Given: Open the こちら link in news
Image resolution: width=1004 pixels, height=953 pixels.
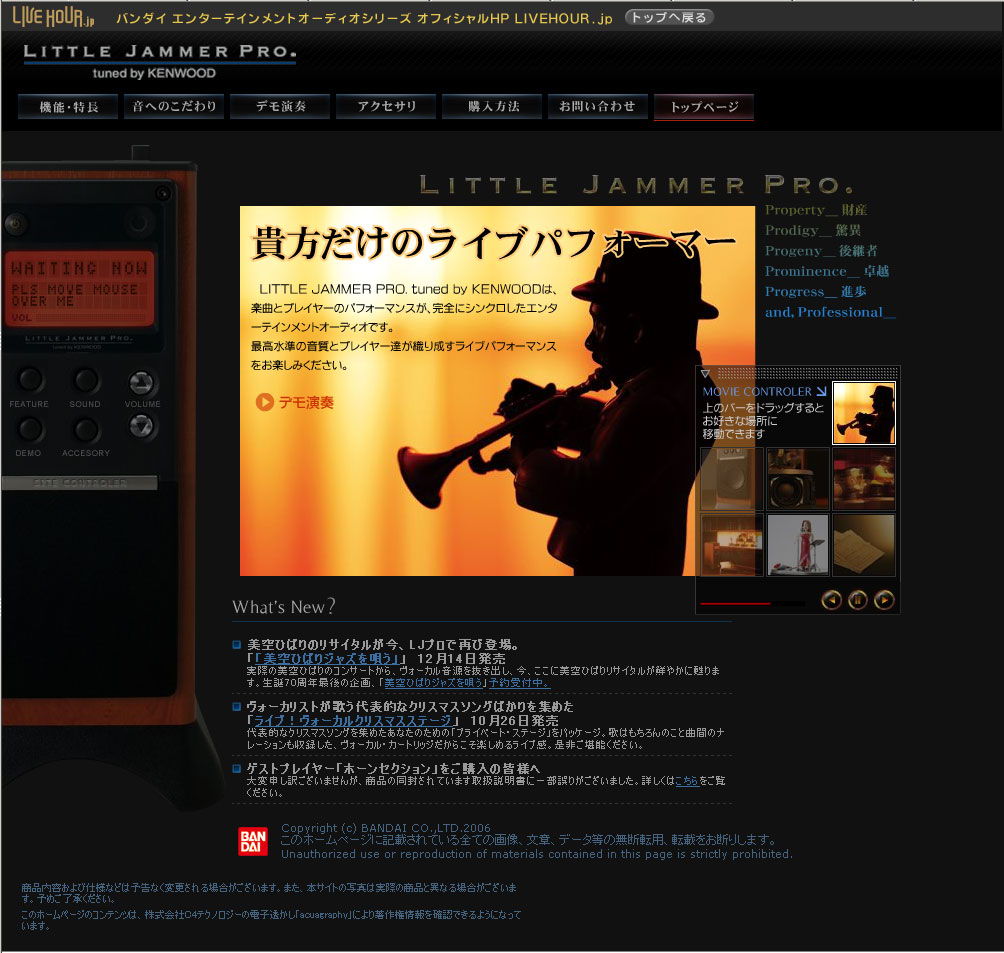Looking at the screenshot, I should (687, 781).
